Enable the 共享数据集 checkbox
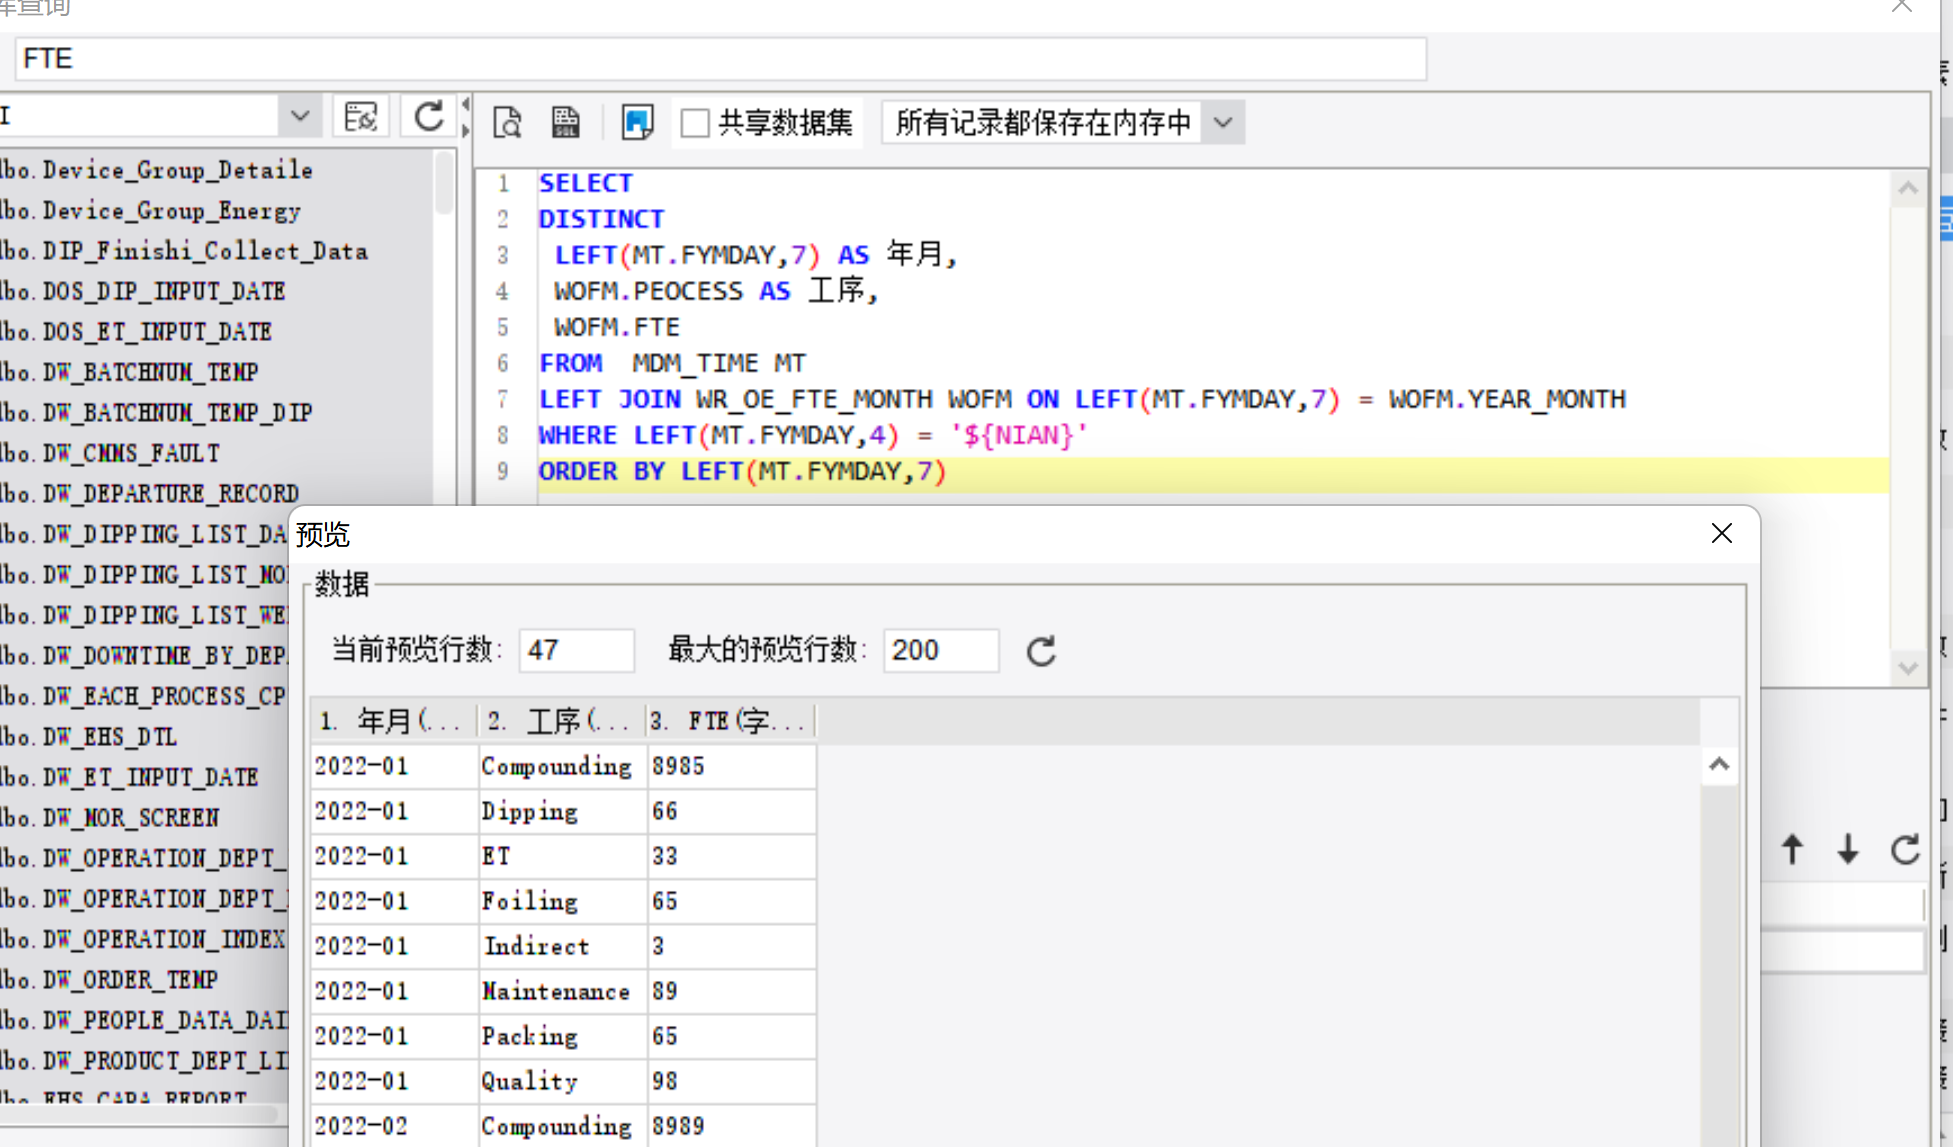 pyautogui.click(x=695, y=123)
